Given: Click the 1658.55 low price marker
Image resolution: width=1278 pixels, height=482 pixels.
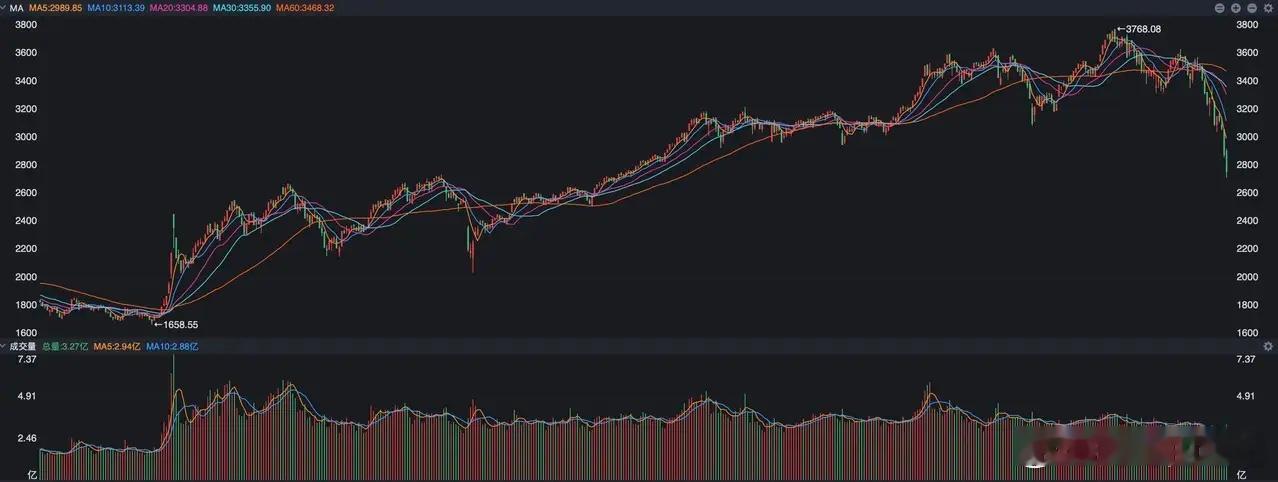Looking at the screenshot, I should 174,325.
